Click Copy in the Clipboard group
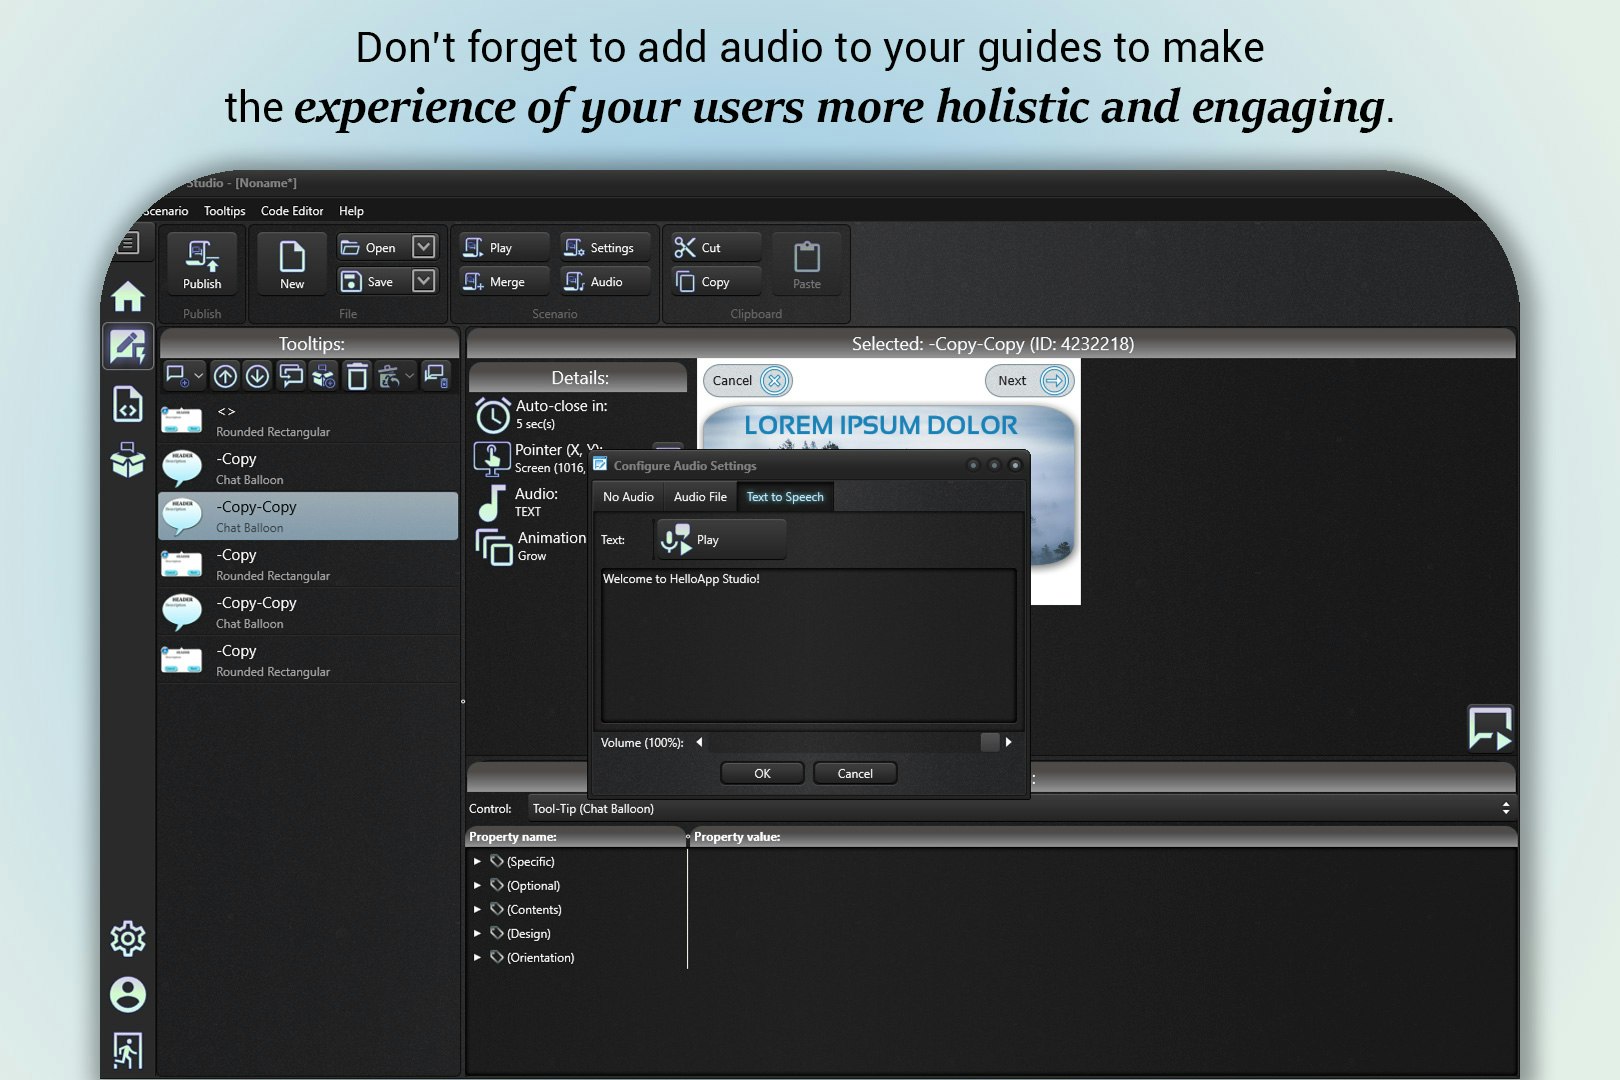The width and height of the screenshot is (1620, 1080). point(716,282)
